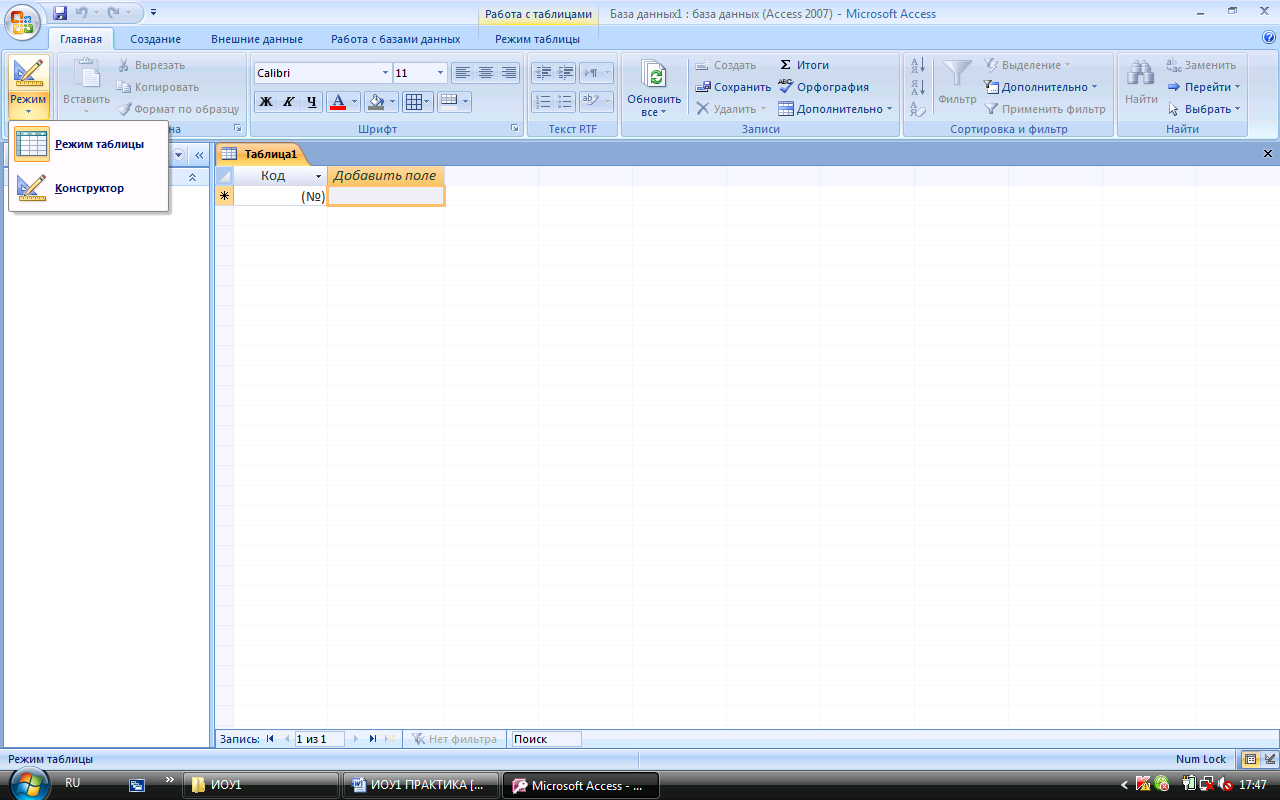
Task: Set font color with the red A
Action: pyautogui.click(x=337, y=102)
